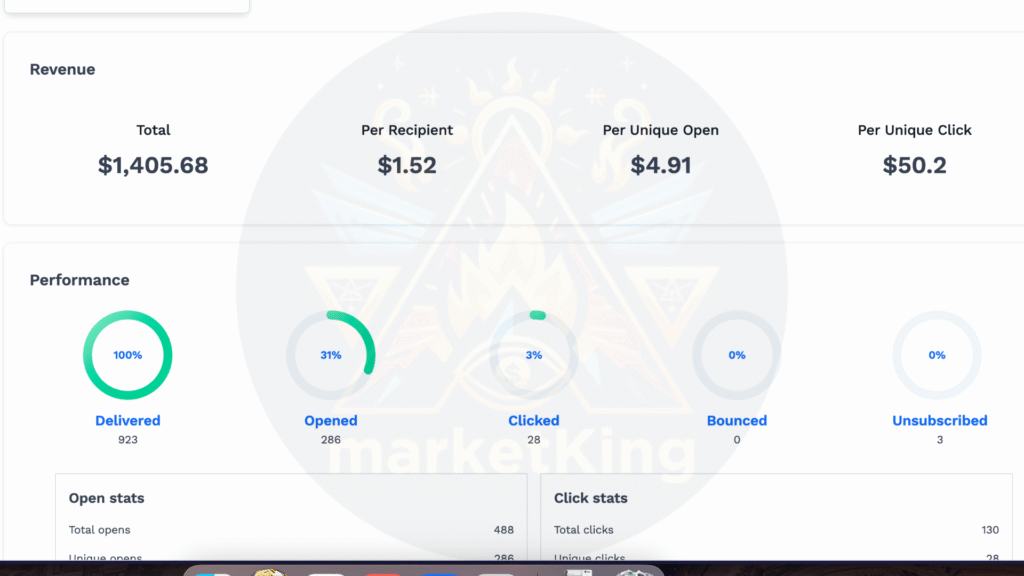Click the Open stats panel heading

click(106, 498)
